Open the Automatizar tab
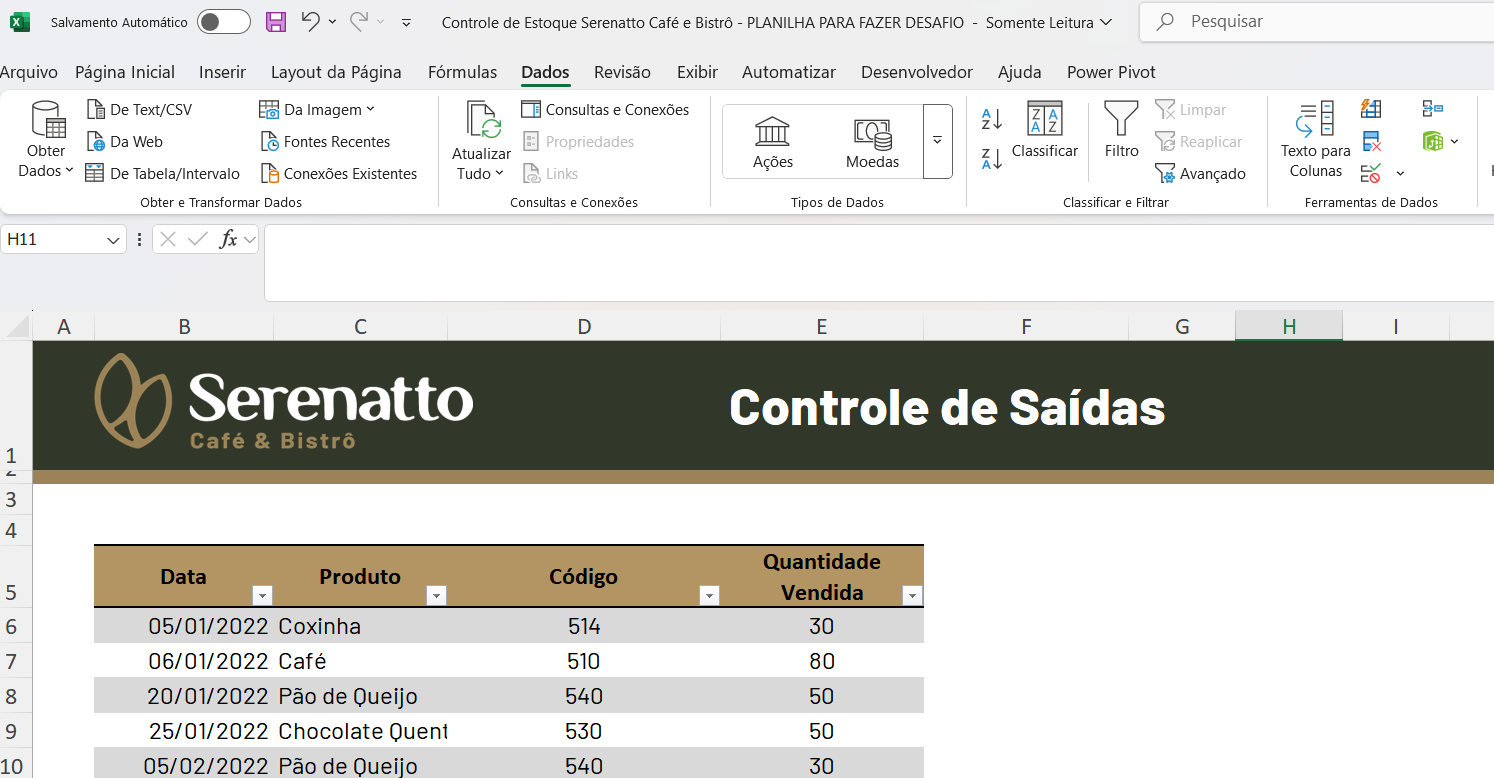Screen dimensions: 1494x778 (789, 72)
